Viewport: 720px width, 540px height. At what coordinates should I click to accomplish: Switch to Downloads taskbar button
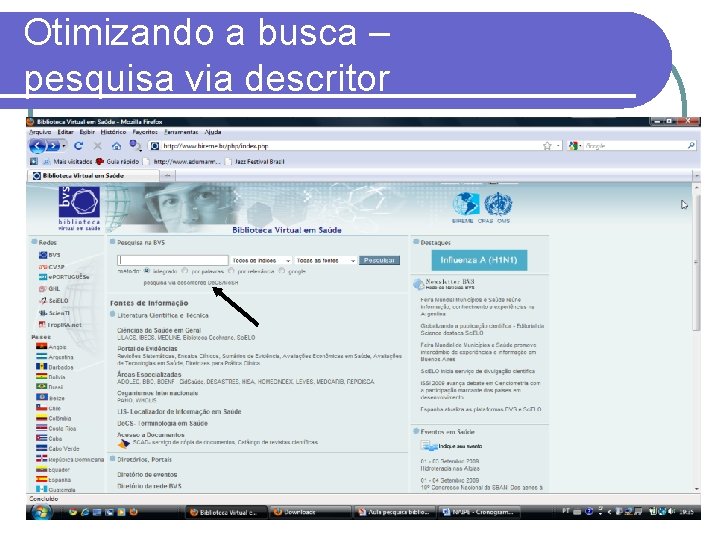(310, 512)
